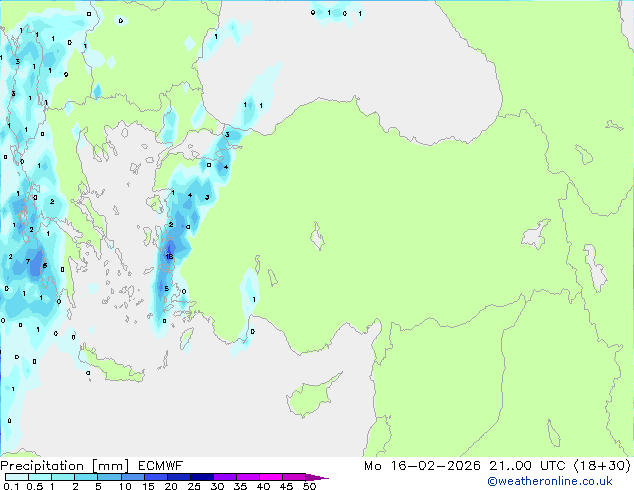Select legend swatch between 2 and 5
The width and height of the screenshot is (634, 490).
[86, 477]
